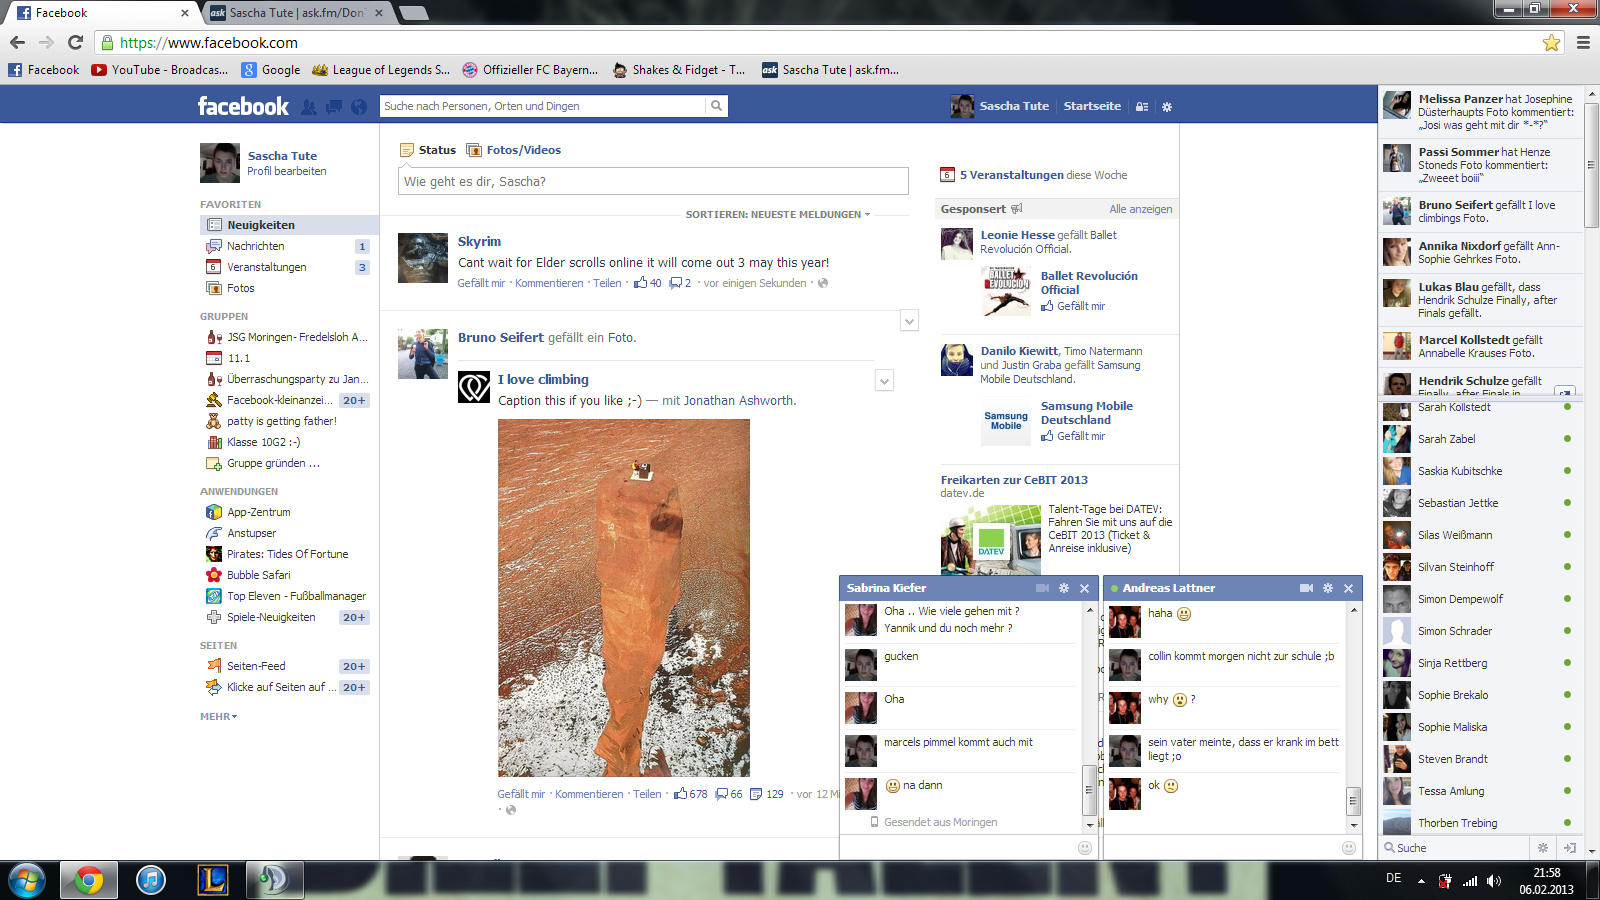Click the Facebook logo in header
Screen dimensions: 1600x900
pos(243,106)
